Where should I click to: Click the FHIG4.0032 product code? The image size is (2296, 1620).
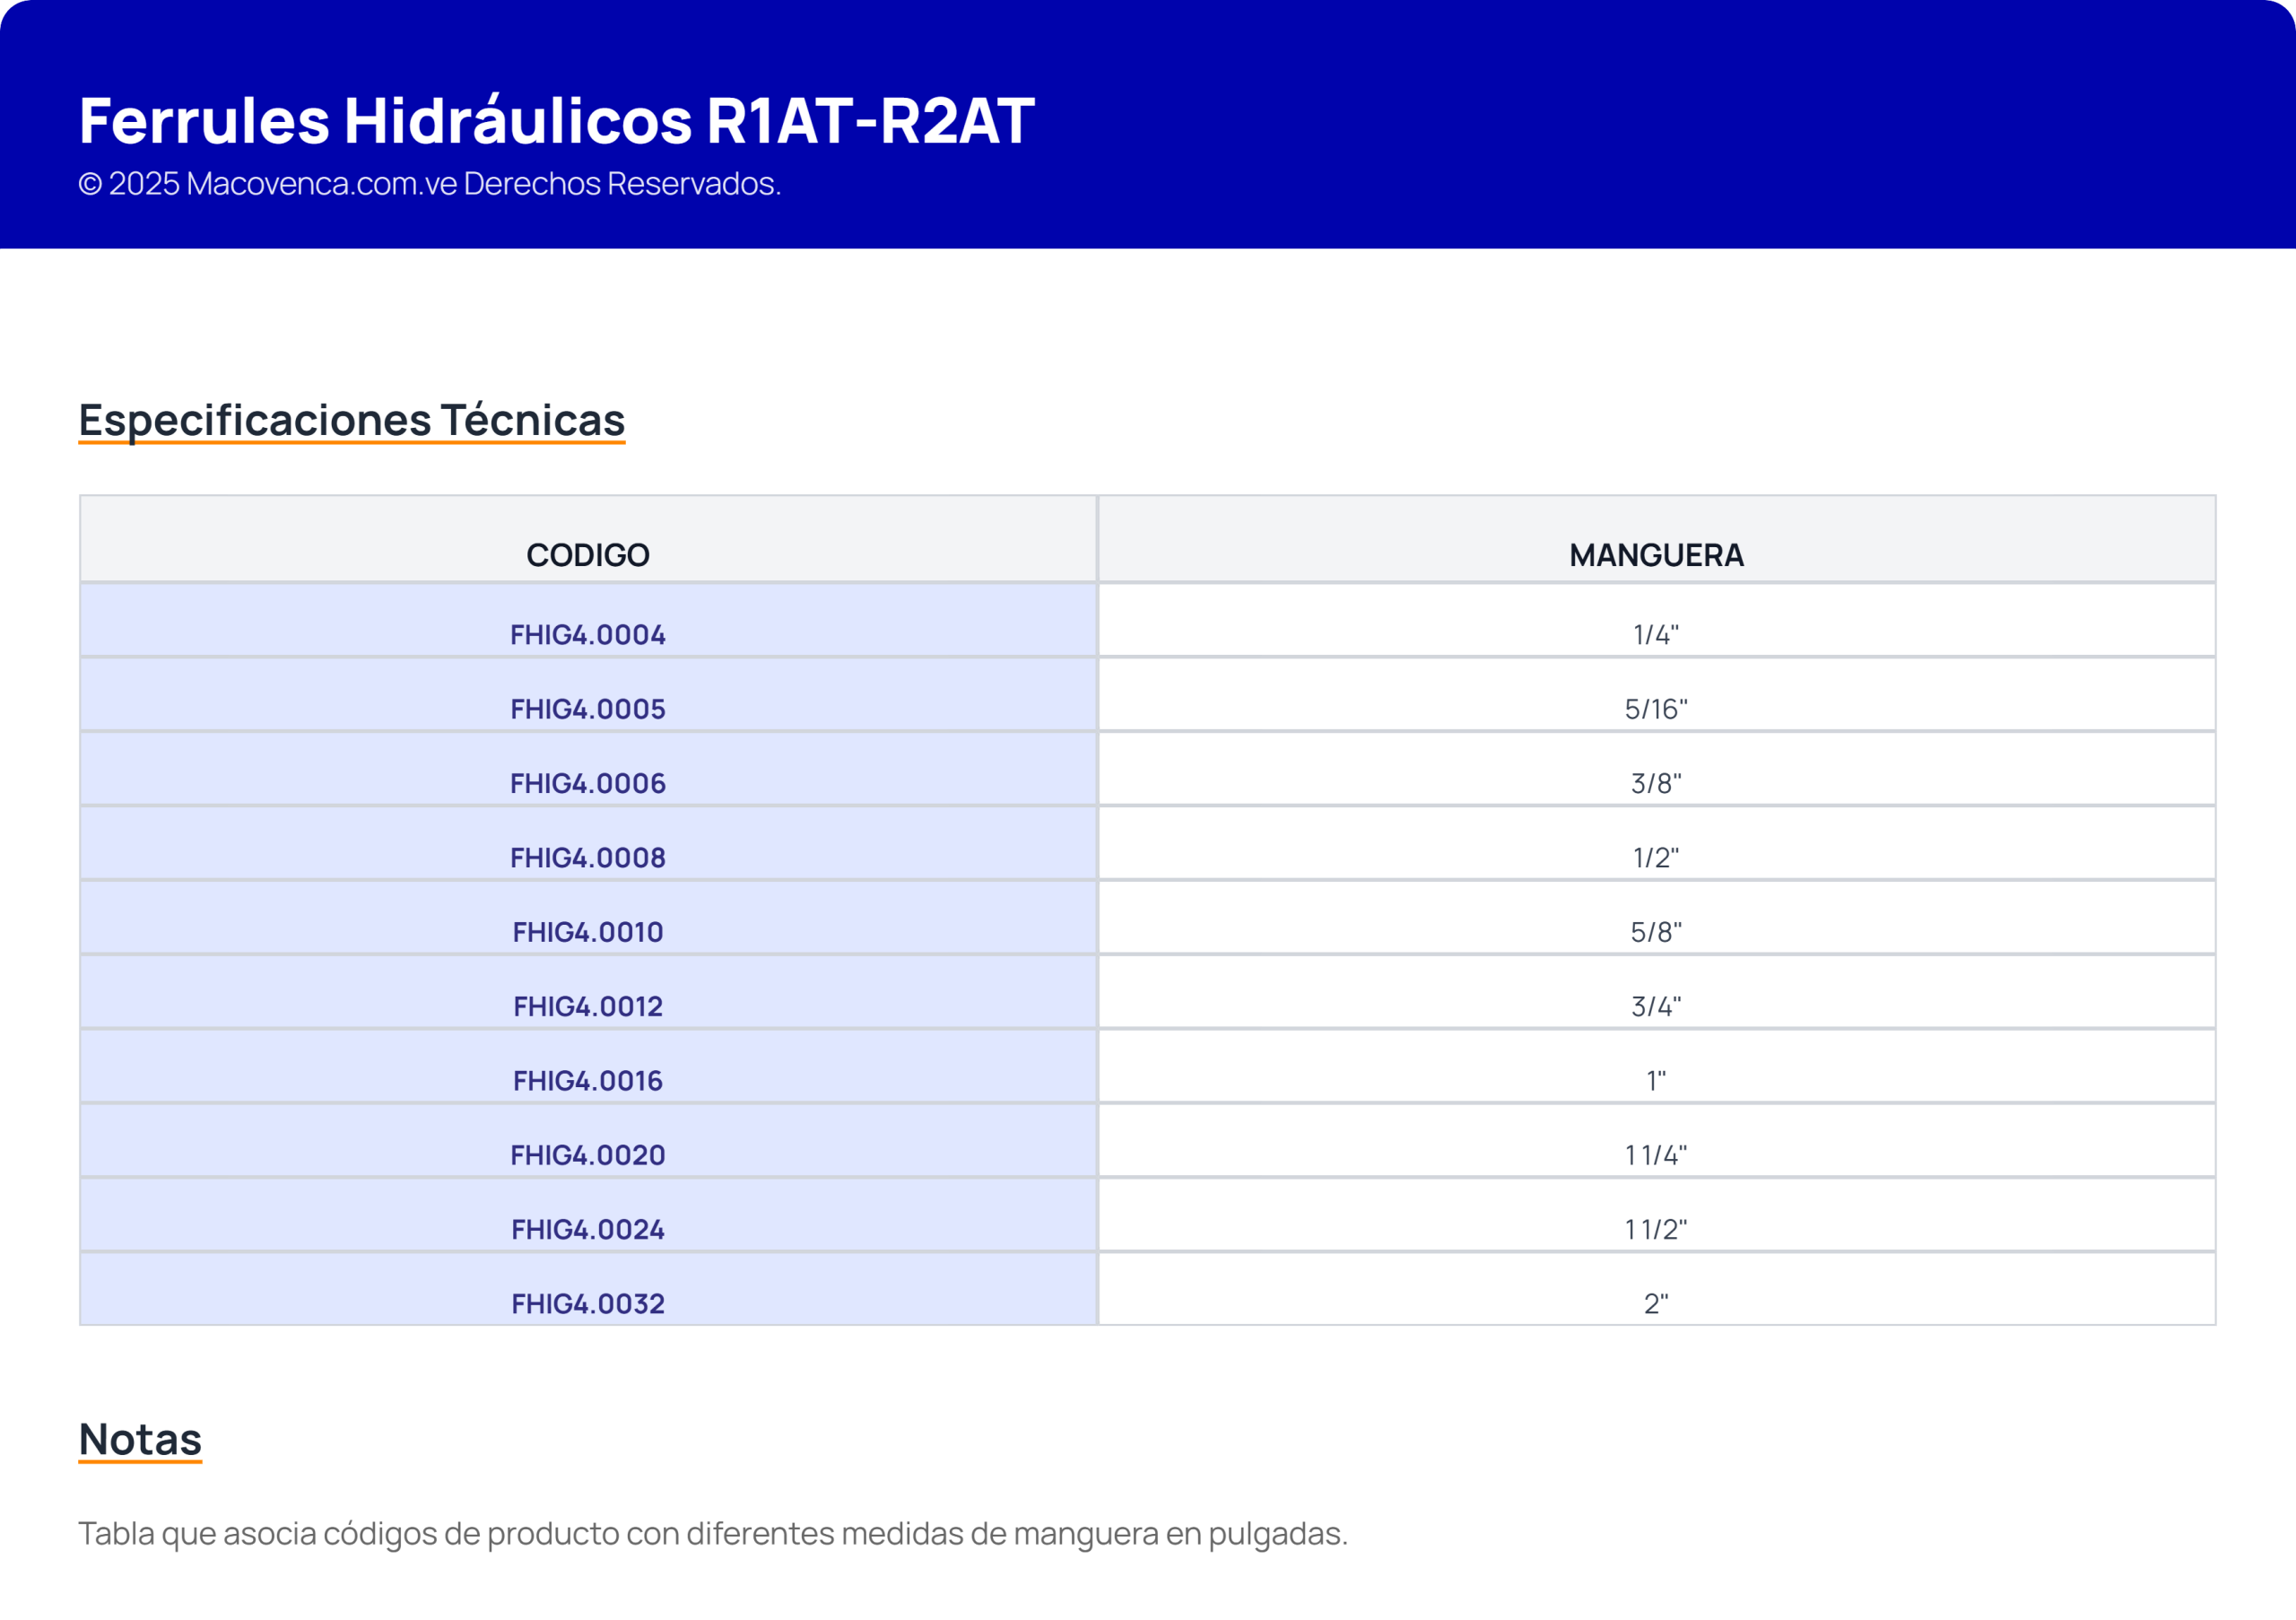[588, 1303]
